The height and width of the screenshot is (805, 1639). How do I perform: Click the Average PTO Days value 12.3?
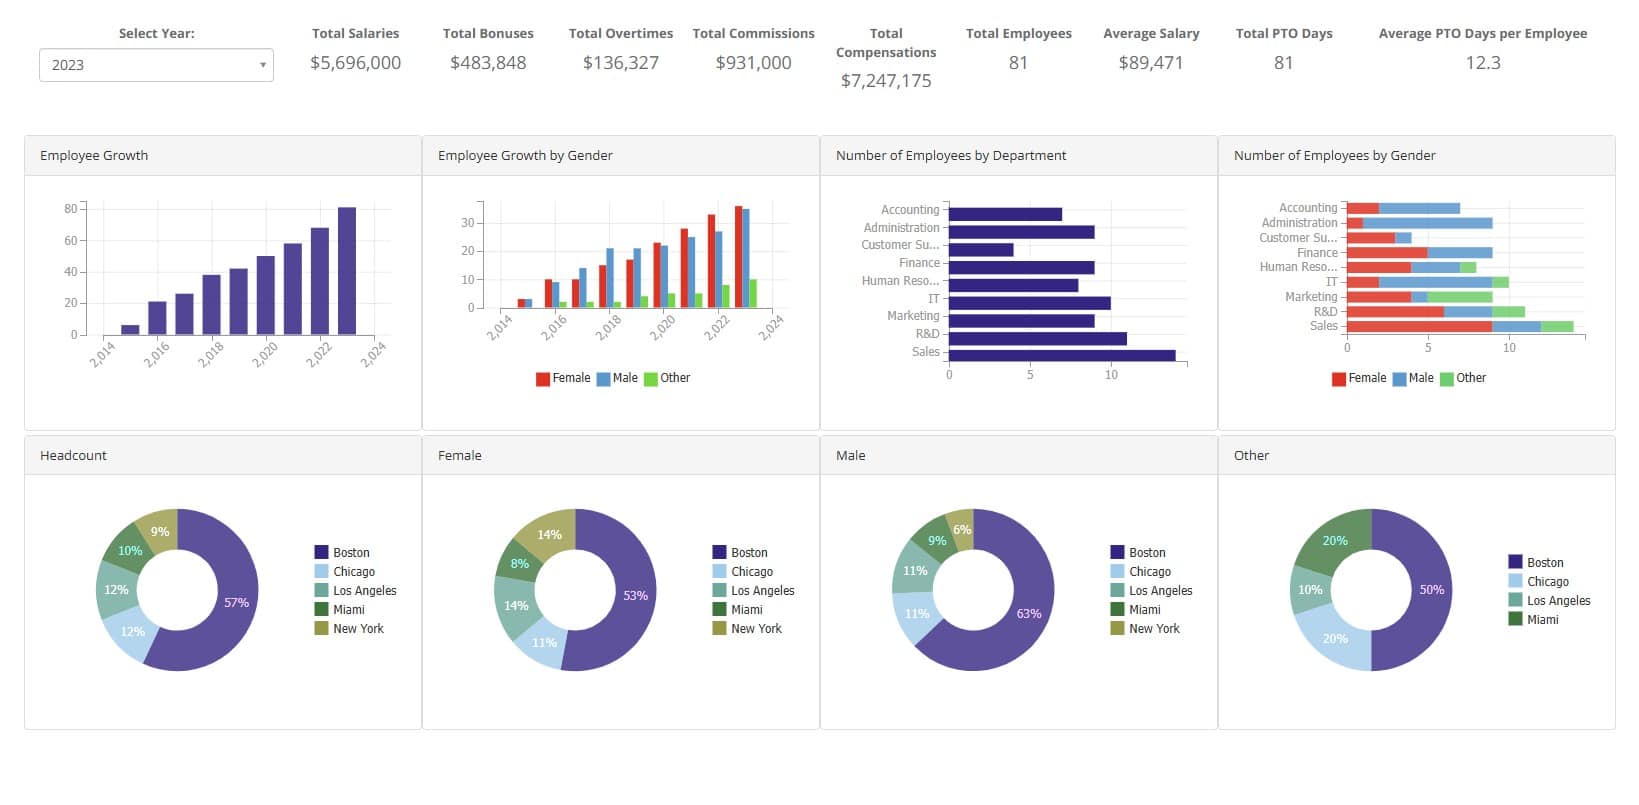point(1483,63)
